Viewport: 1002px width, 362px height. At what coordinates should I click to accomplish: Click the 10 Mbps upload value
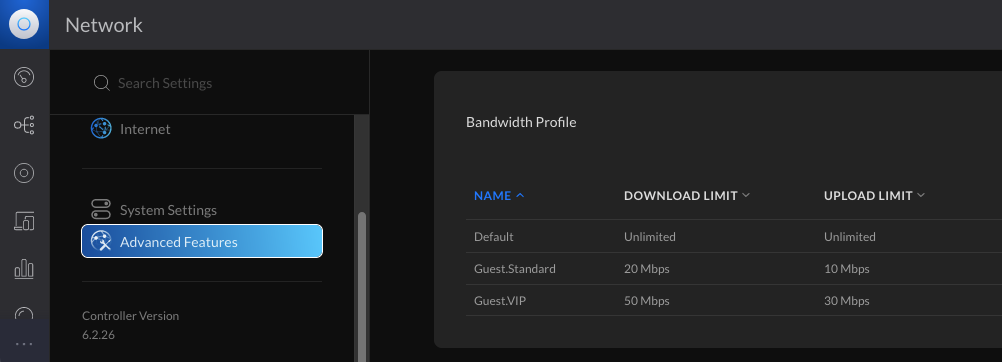pyautogui.click(x=847, y=269)
